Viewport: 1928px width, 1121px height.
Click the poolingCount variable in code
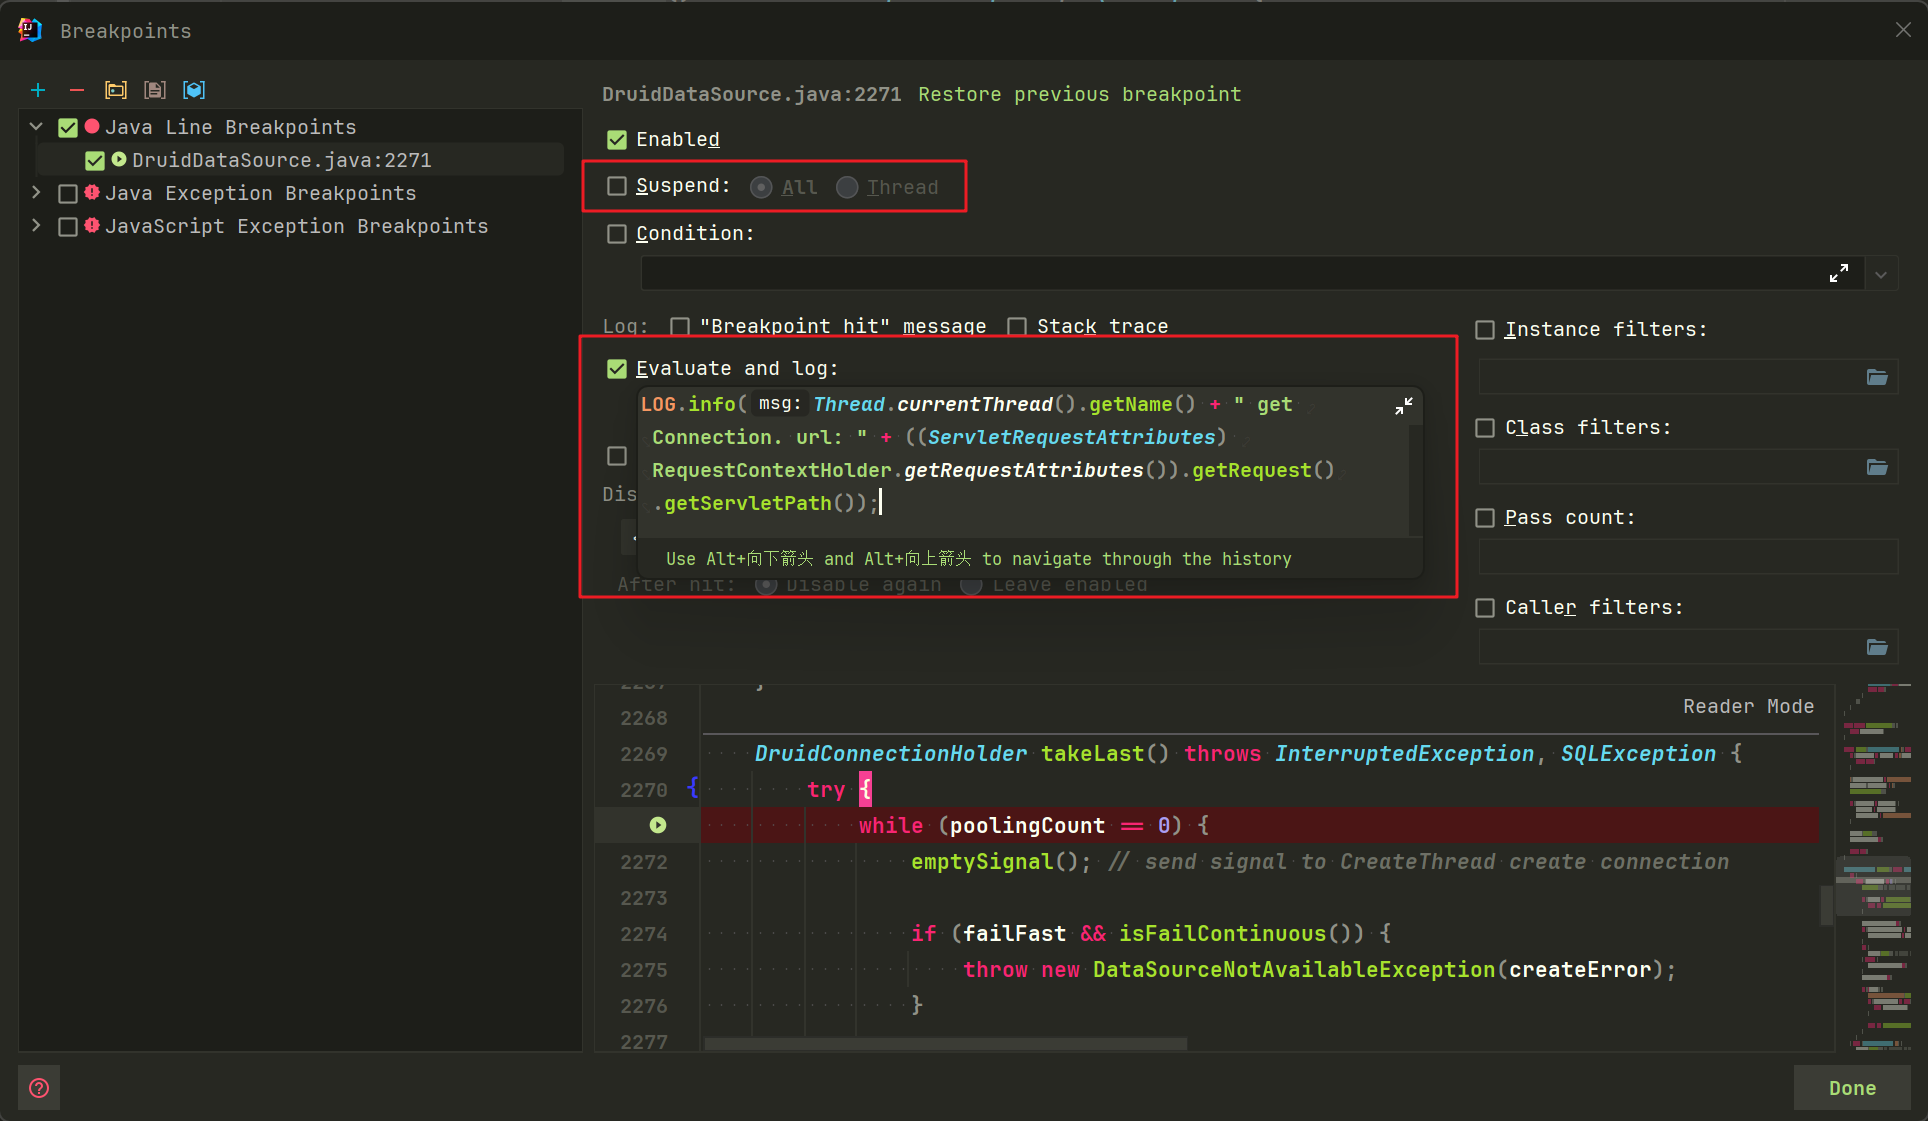1027,826
